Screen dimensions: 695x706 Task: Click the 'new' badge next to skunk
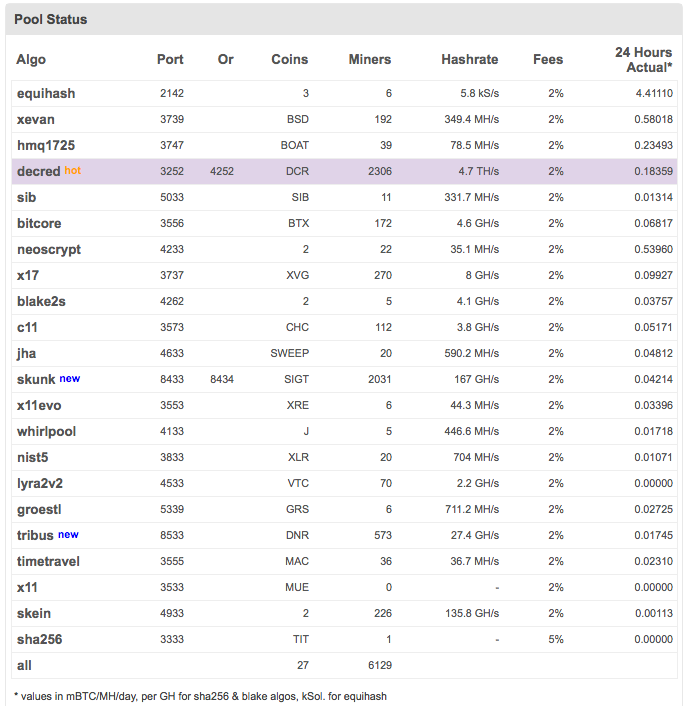(x=69, y=378)
